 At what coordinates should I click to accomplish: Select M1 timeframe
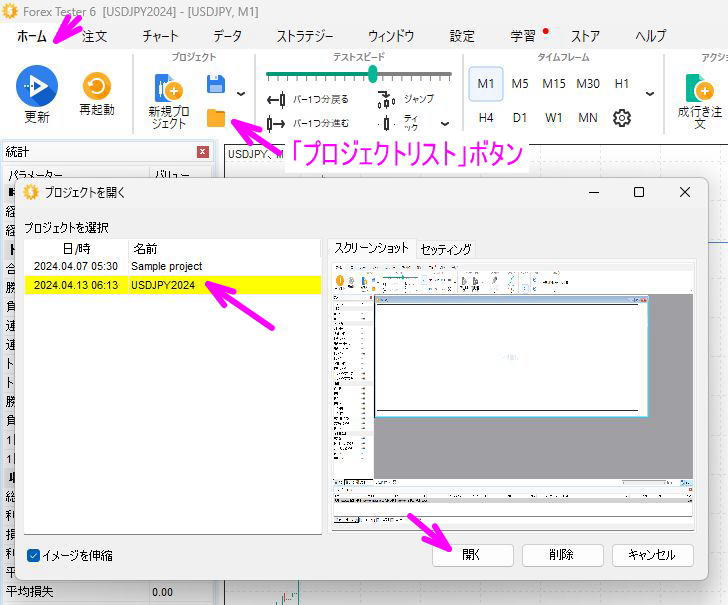pyautogui.click(x=486, y=84)
